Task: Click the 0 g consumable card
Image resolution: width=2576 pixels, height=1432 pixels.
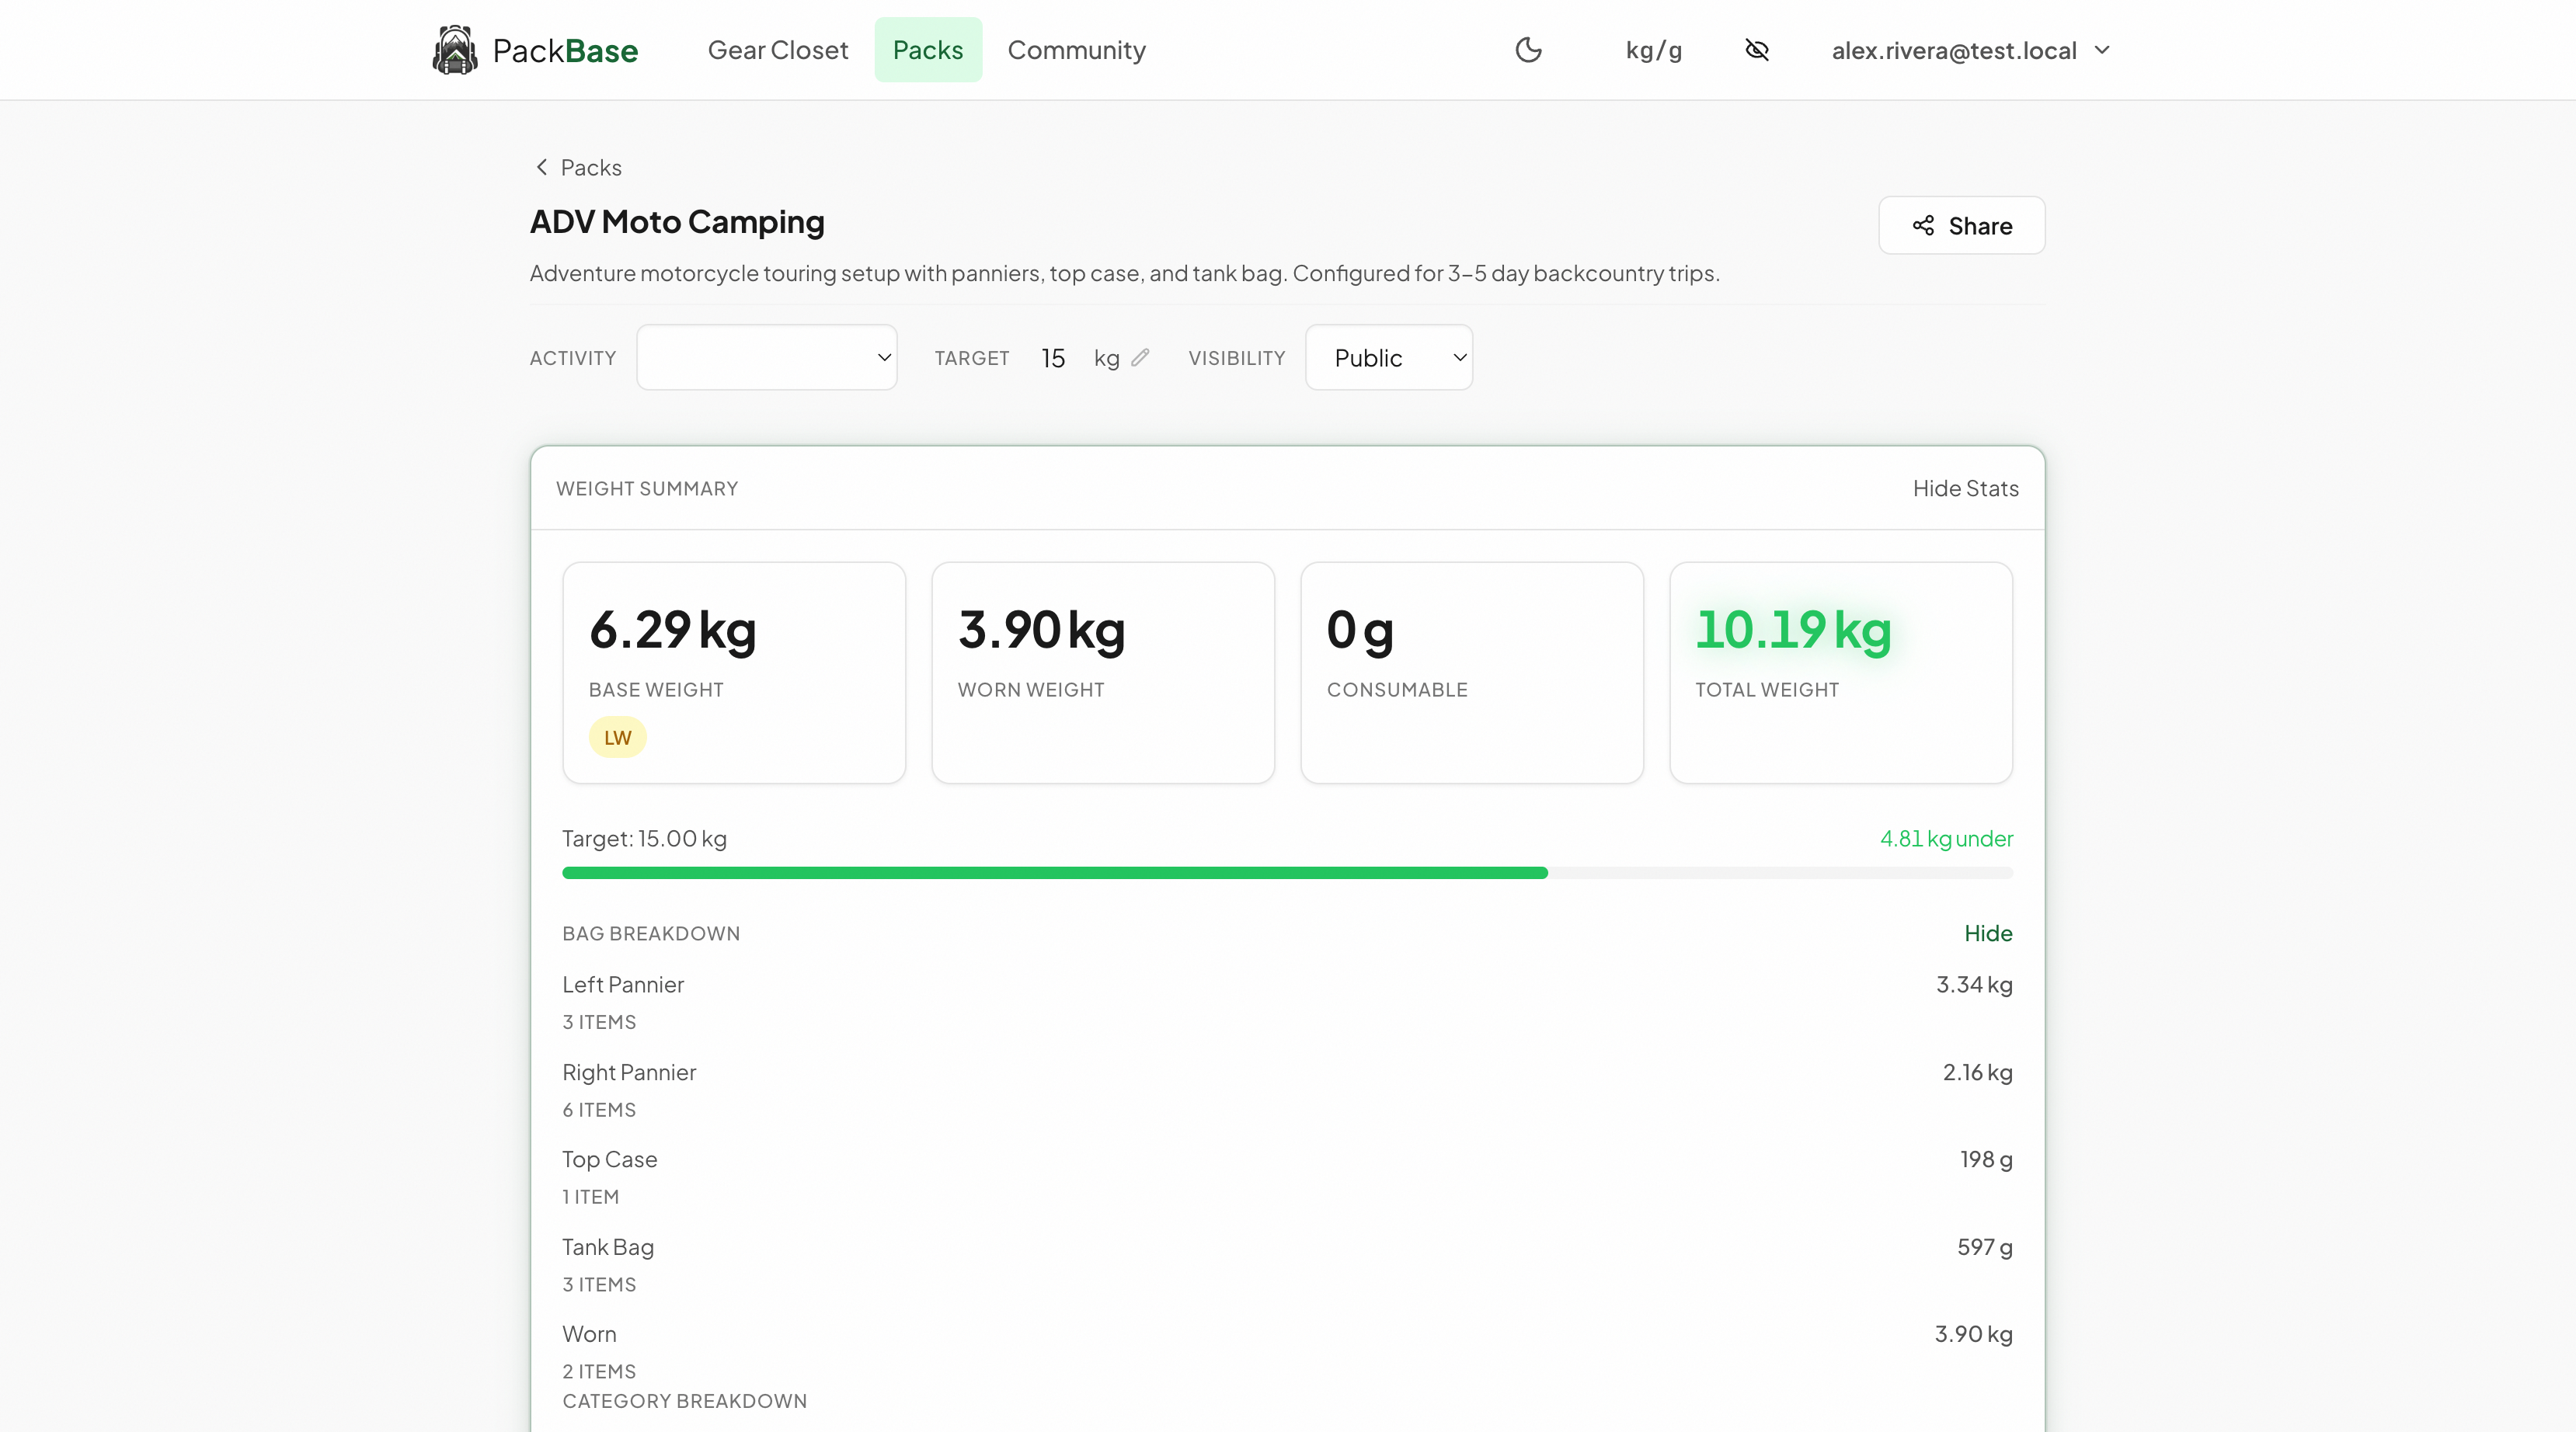Action: coord(1472,672)
